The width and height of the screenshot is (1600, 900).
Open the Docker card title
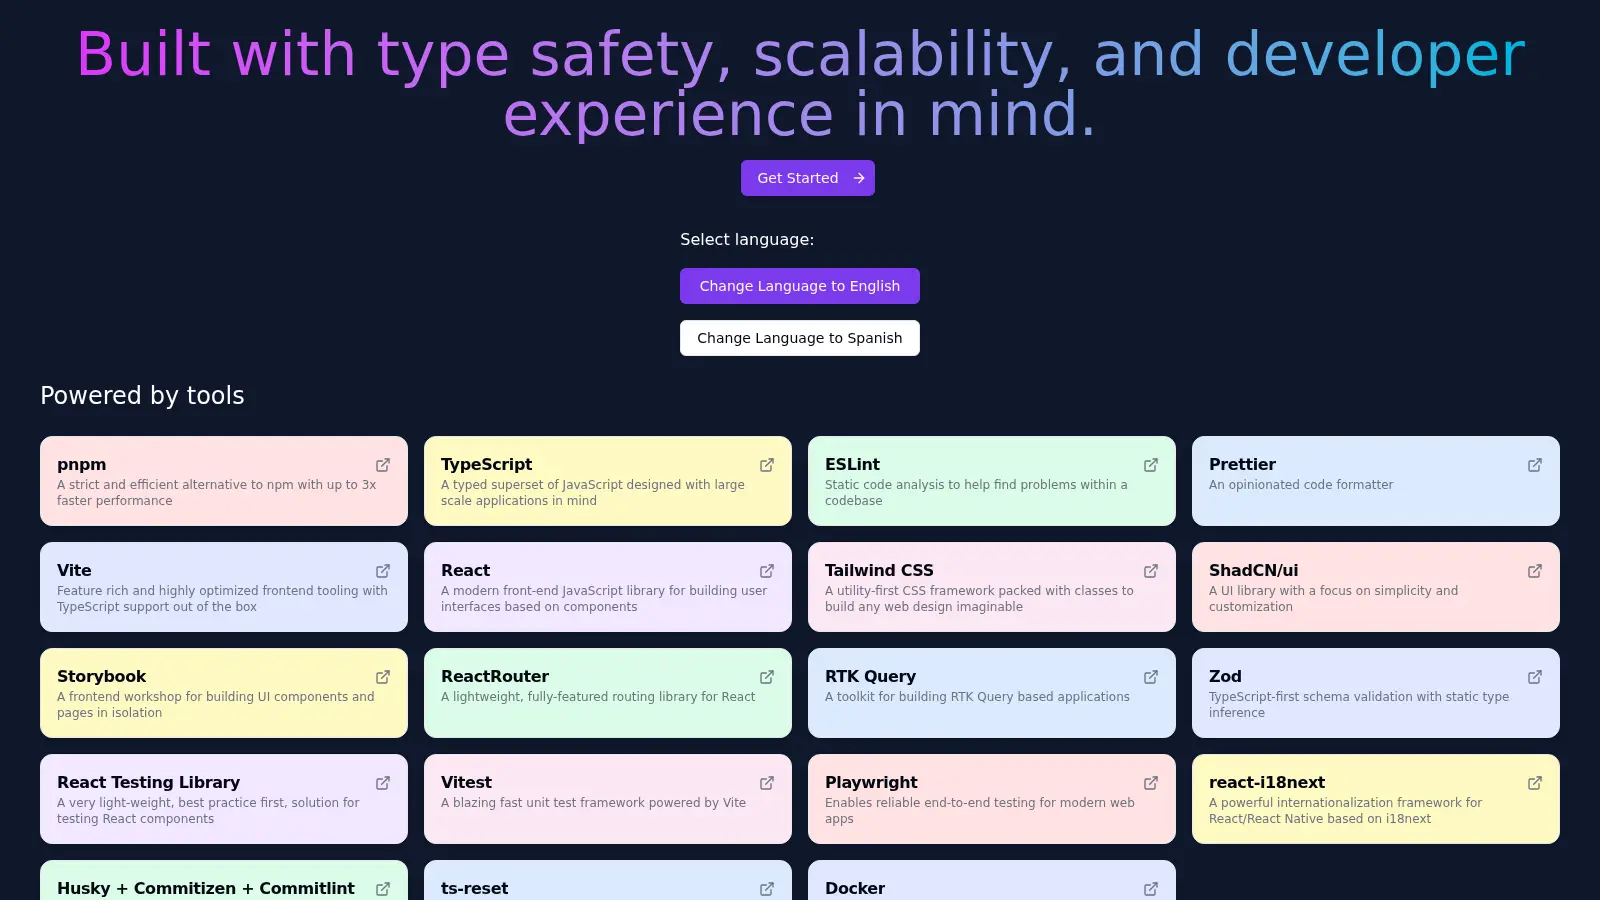click(x=855, y=888)
